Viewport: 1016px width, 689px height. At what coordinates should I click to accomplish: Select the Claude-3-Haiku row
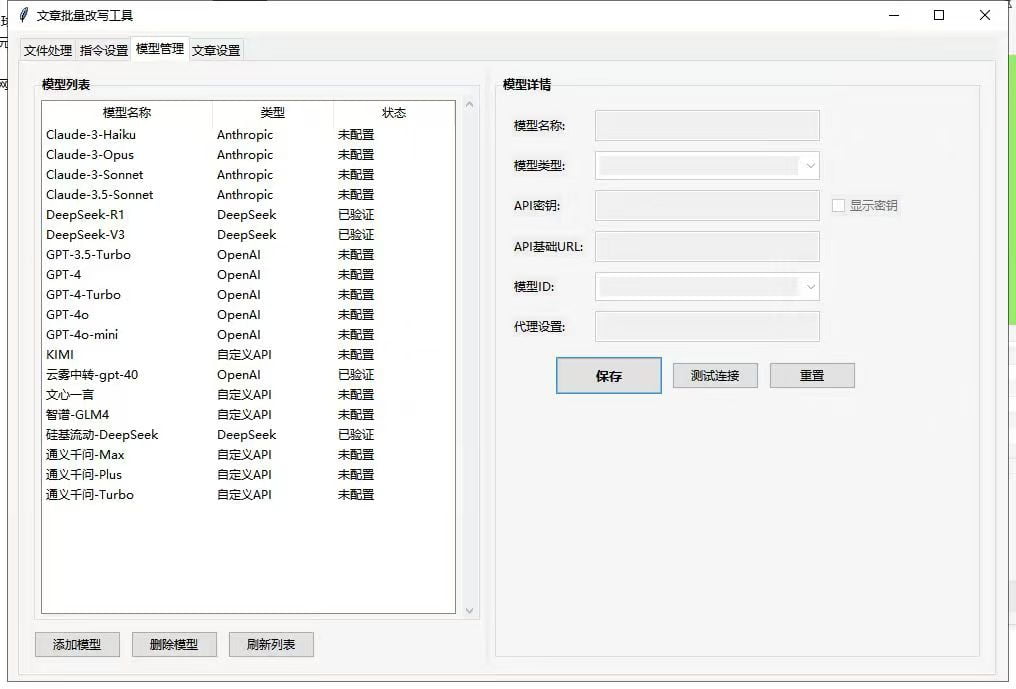click(248, 135)
